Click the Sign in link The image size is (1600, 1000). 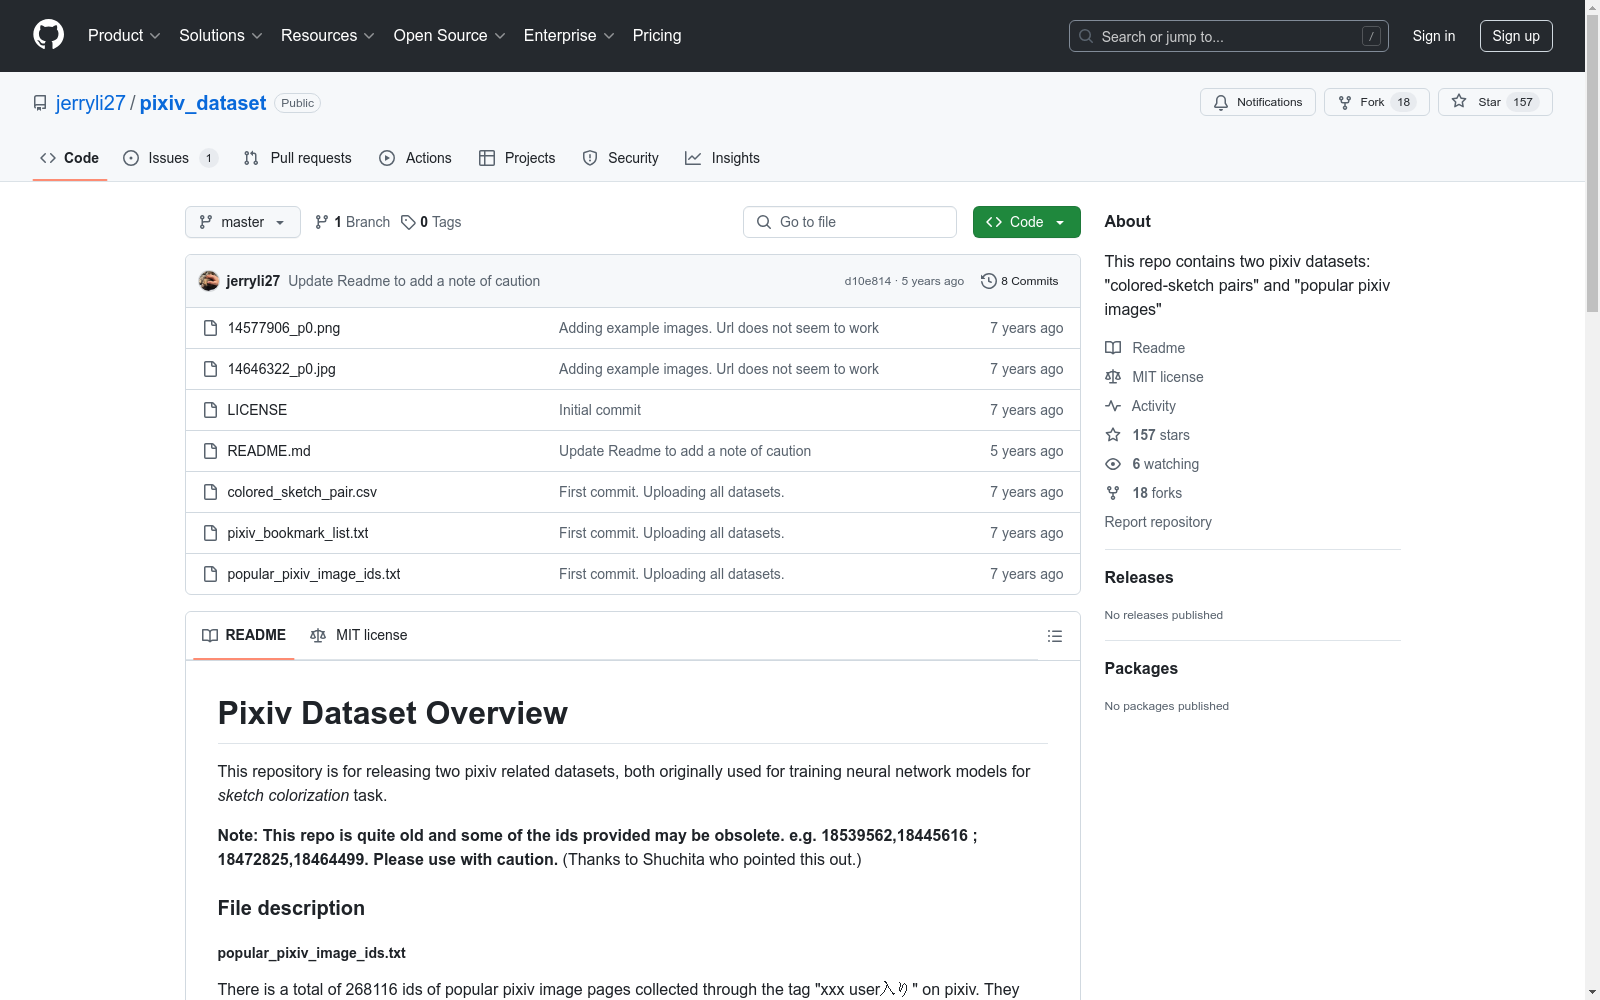1434,36
